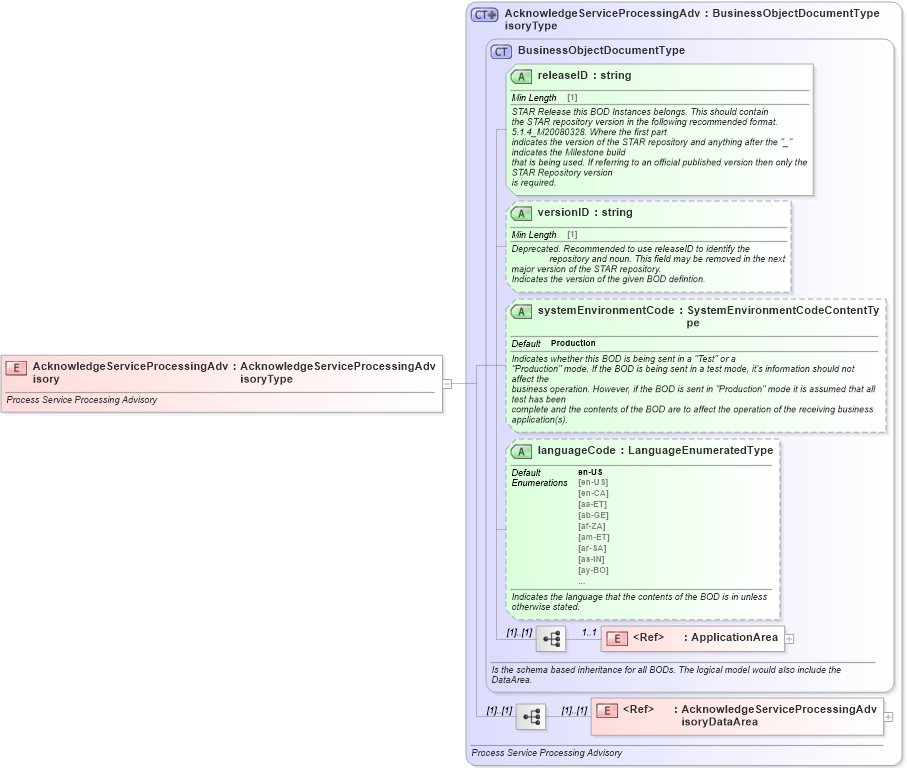Viewport: 907px width, 768px height.
Task: Click the attribute icon for systemEnvironmentCode
Action: [521, 310]
